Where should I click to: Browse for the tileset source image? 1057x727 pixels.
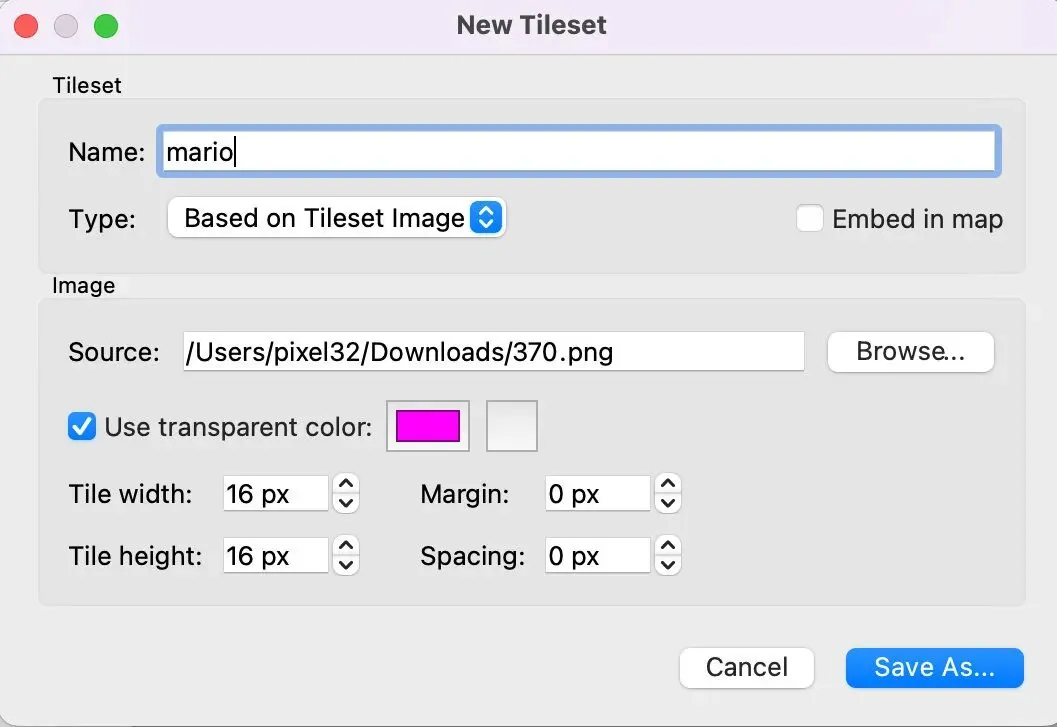click(x=911, y=351)
